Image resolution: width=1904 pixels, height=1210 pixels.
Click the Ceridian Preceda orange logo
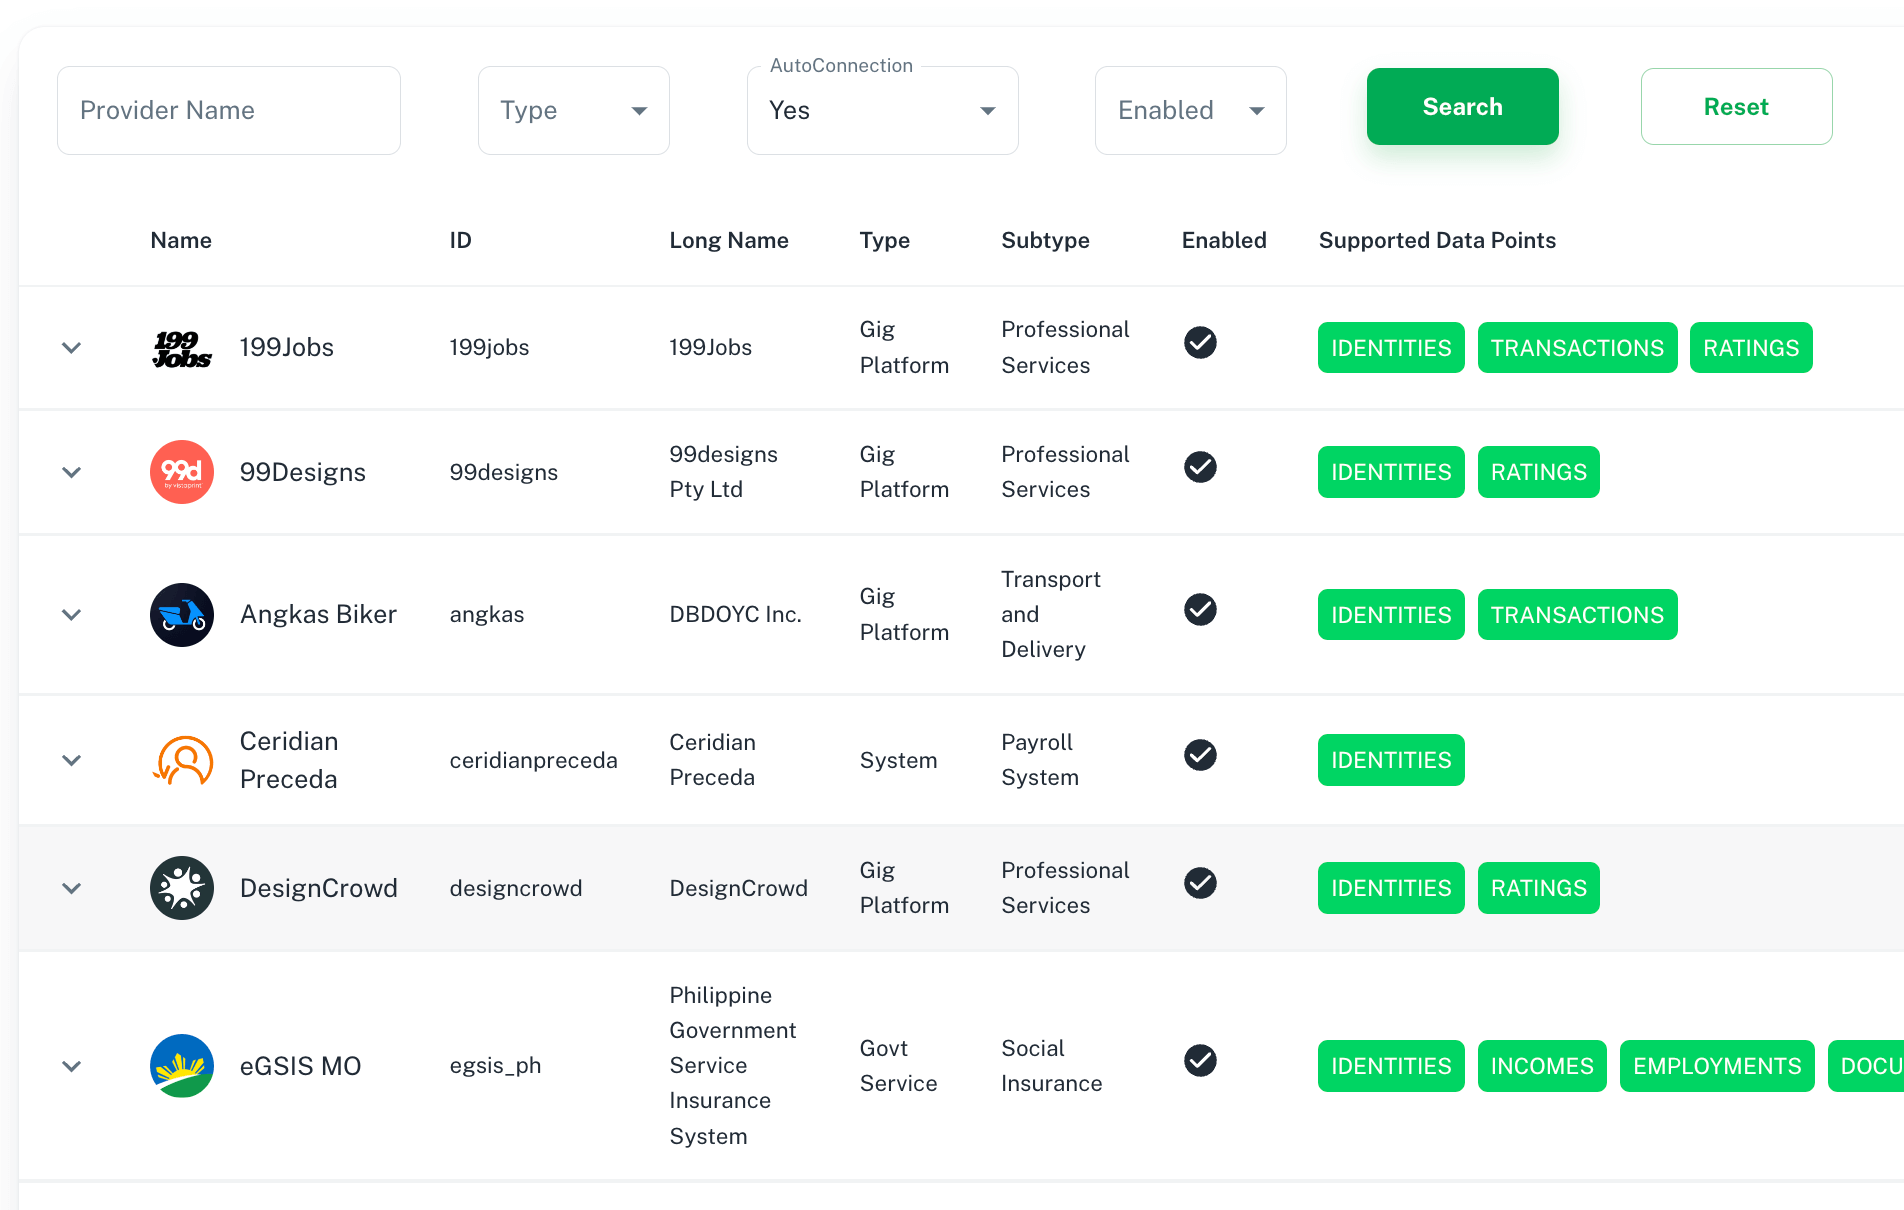tap(182, 760)
